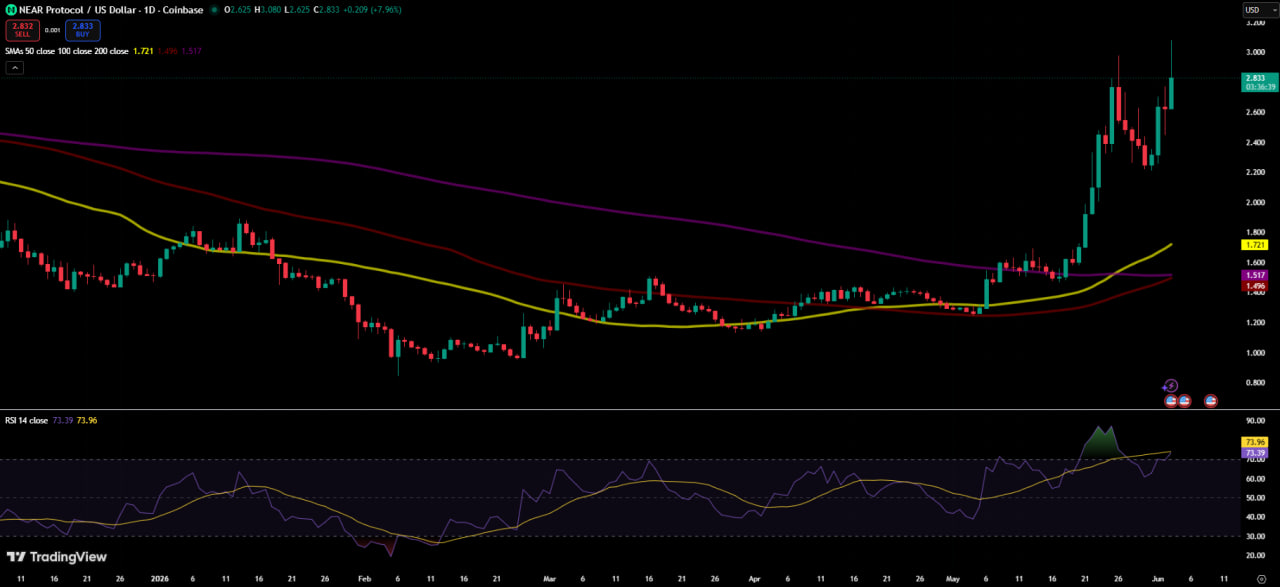Click the dark red 1.496 SMA price label
The height and width of the screenshot is (587, 1280).
[1255, 286]
